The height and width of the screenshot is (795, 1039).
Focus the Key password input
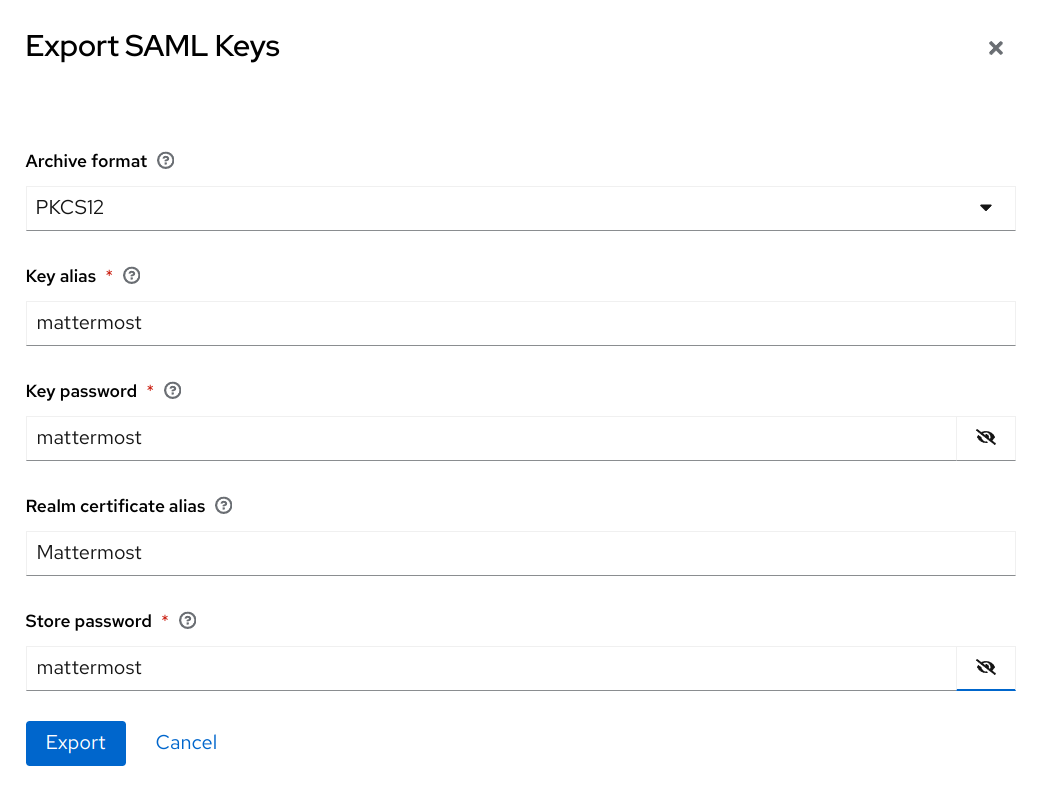pos(400,438)
